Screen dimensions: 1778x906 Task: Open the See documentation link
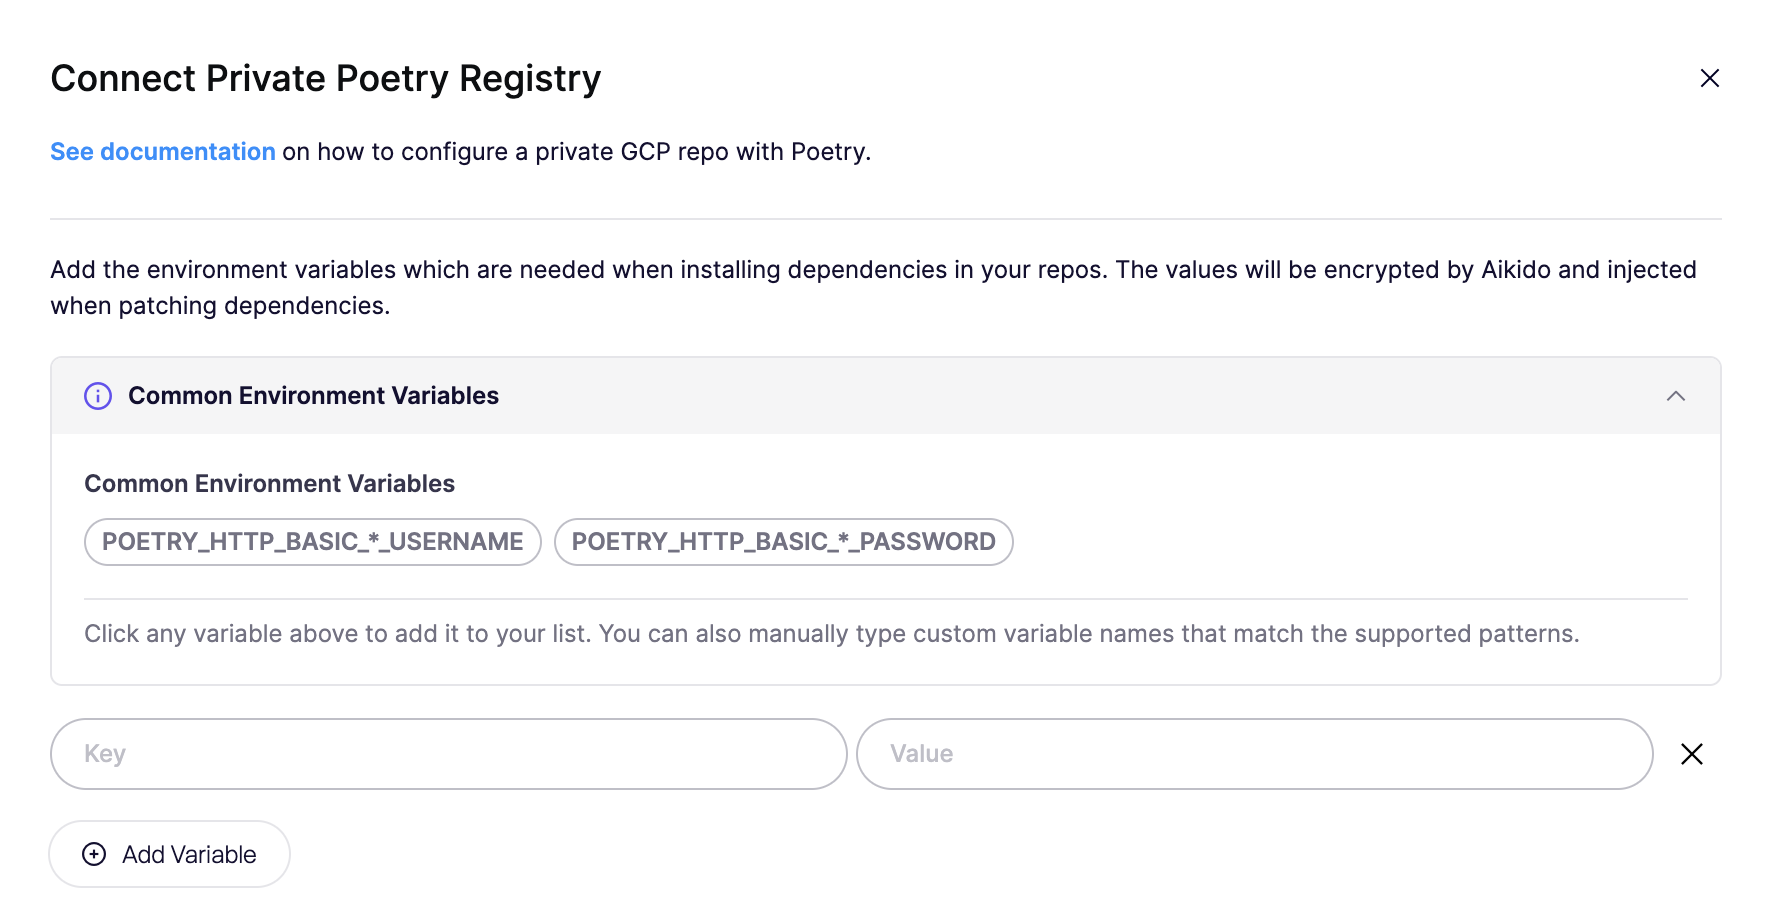[163, 152]
